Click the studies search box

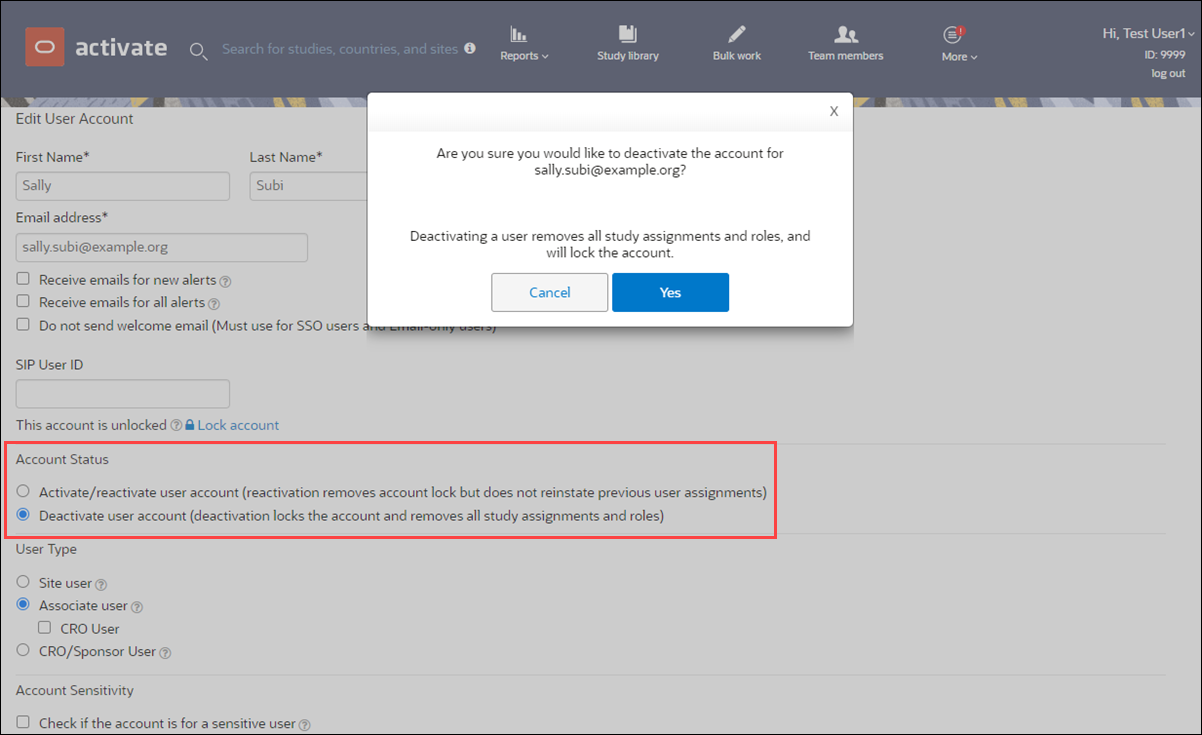[340, 49]
